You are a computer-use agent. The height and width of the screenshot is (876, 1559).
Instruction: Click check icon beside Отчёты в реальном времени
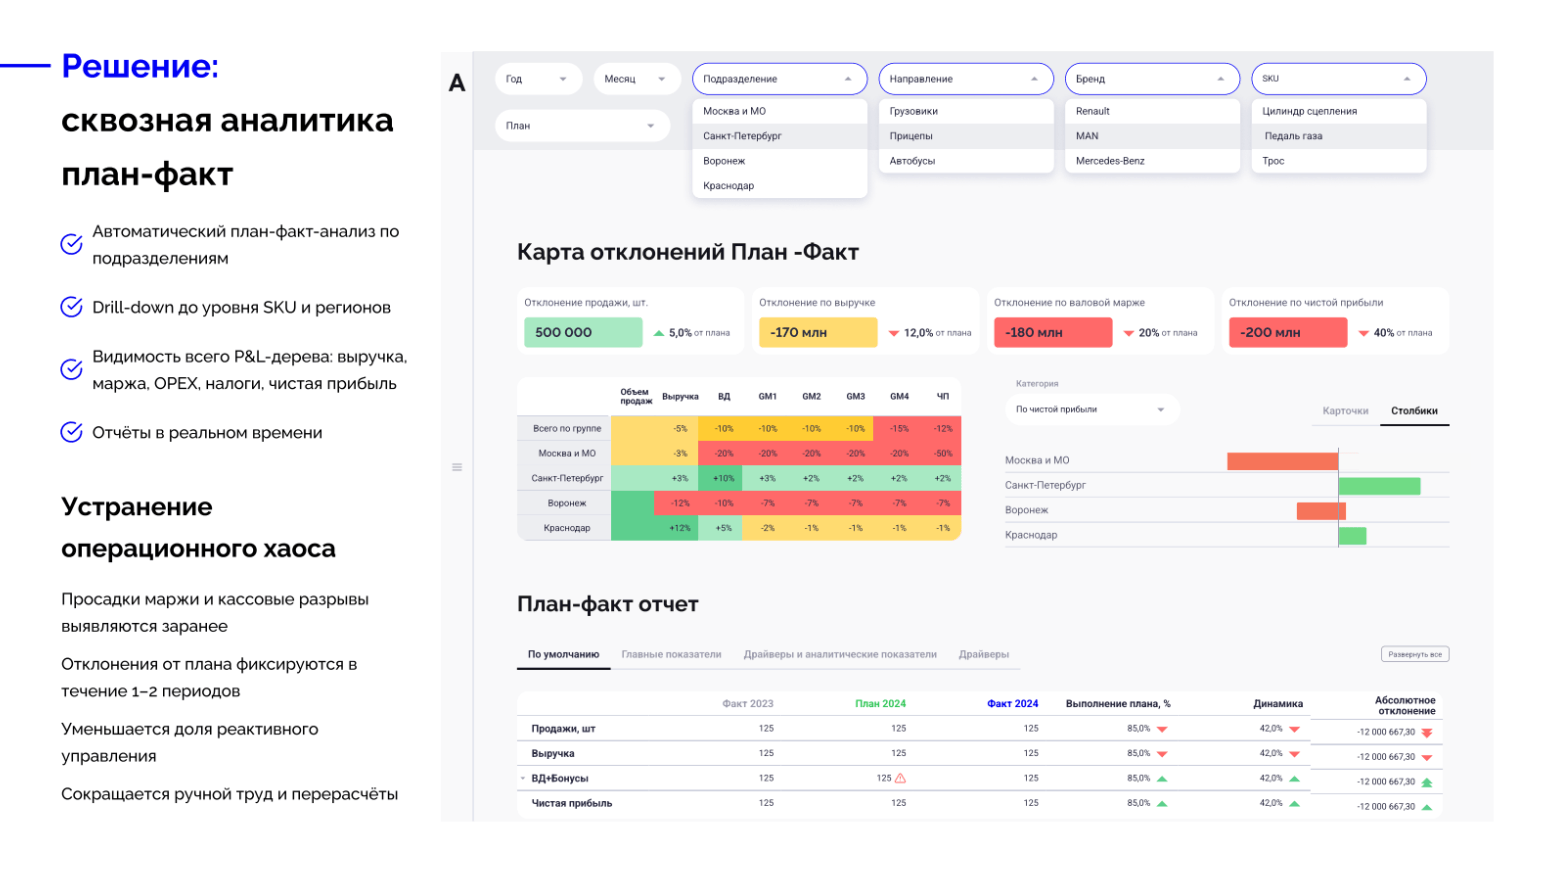tap(72, 432)
